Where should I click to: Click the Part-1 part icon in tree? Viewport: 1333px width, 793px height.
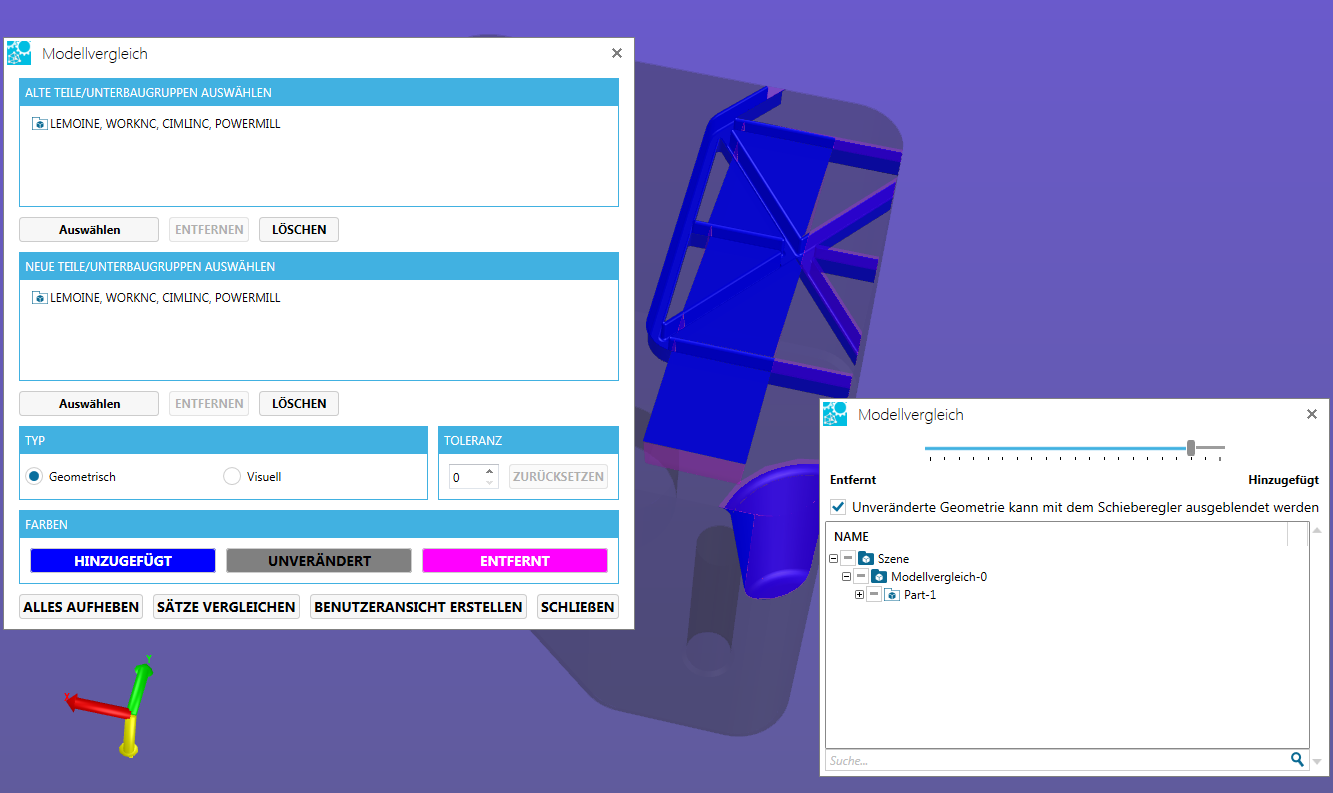click(x=892, y=595)
